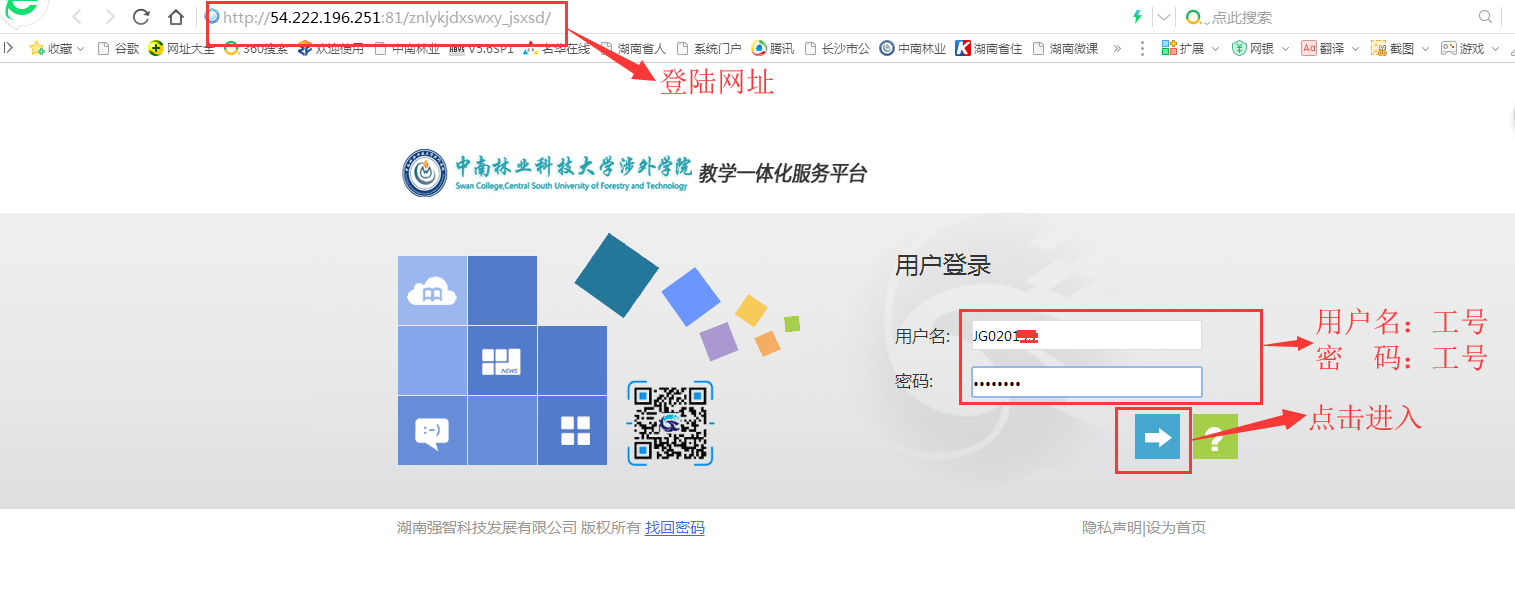Screen dimensions: 1515x603
Task: Expand the 截图 tool dropdown arrow
Action: point(1426,47)
